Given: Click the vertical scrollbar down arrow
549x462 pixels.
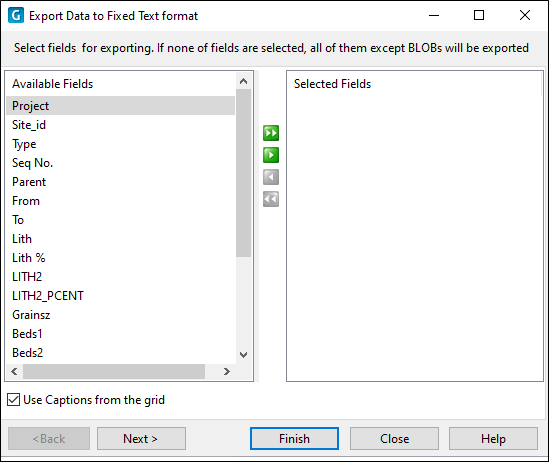Looking at the screenshot, I should click(243, 355).
